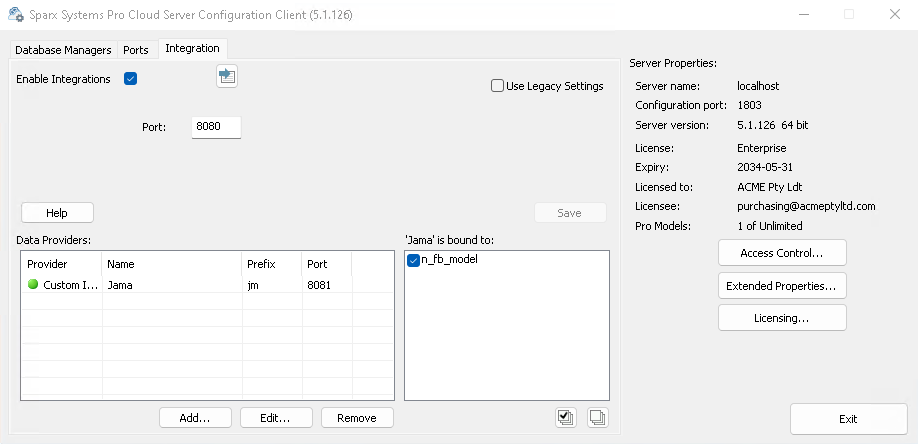Screen dimensions: 918x444
Task: Click the check all models icon
Action: 566,417
